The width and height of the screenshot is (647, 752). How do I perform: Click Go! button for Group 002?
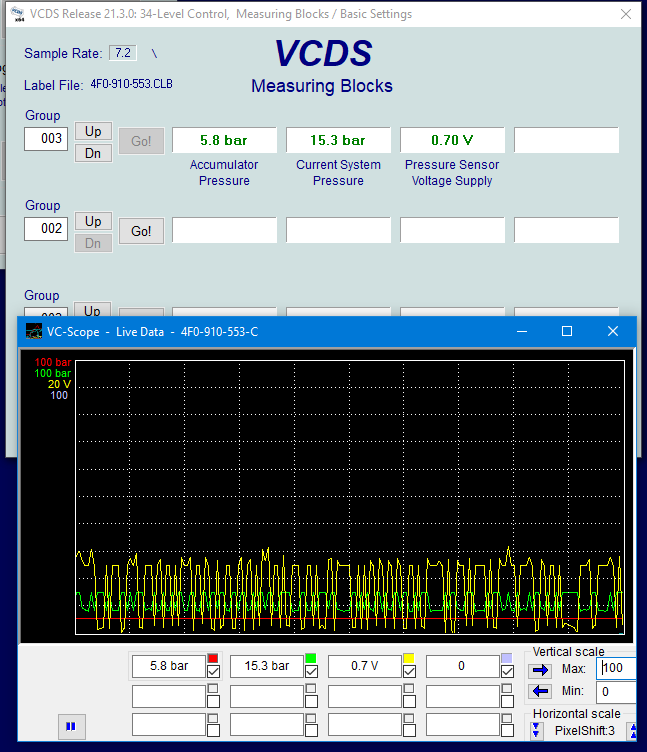point(141,231)
